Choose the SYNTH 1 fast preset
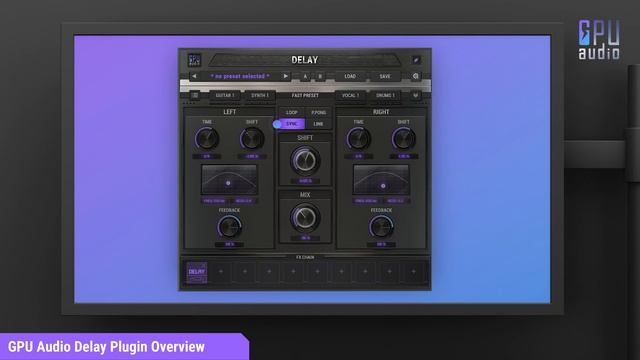640x360 pixels. (260, 95)
